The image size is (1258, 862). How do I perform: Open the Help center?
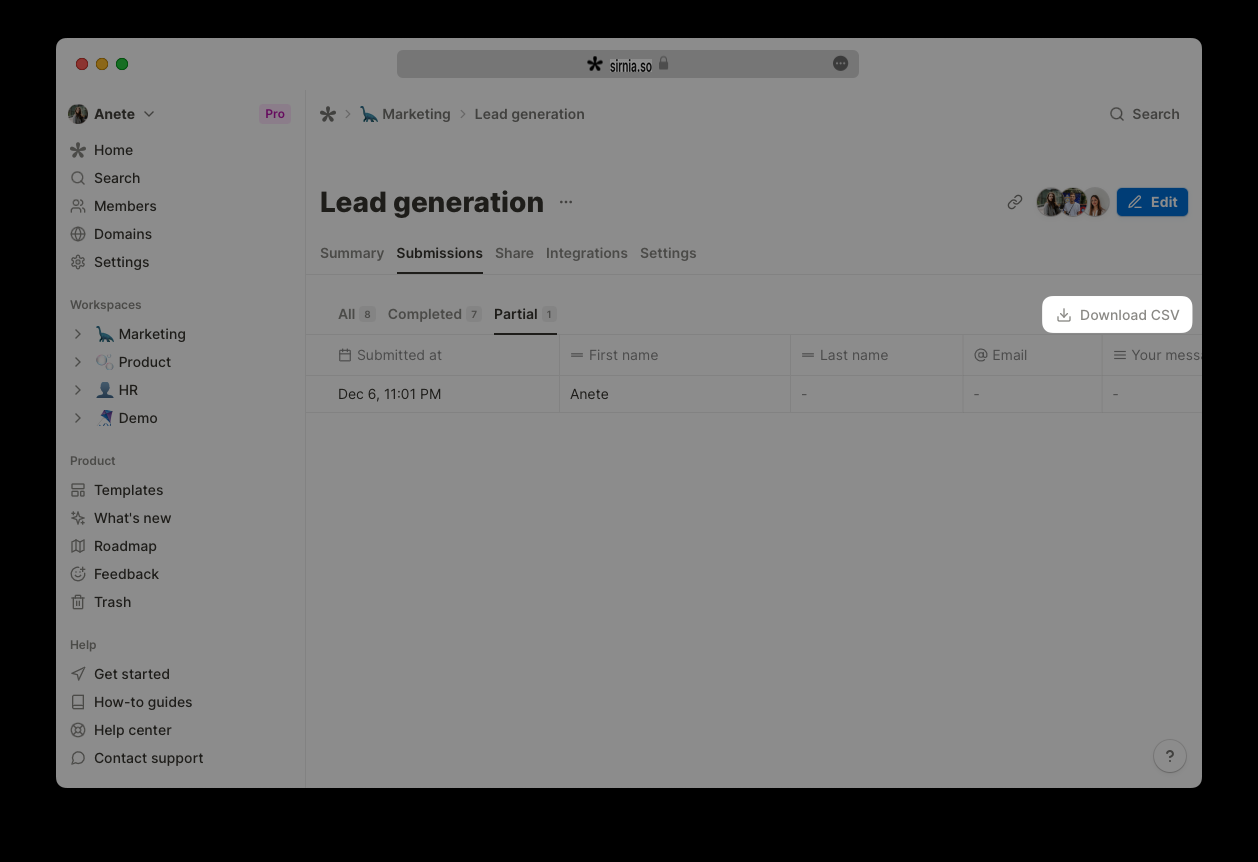[x=120, y=730]
